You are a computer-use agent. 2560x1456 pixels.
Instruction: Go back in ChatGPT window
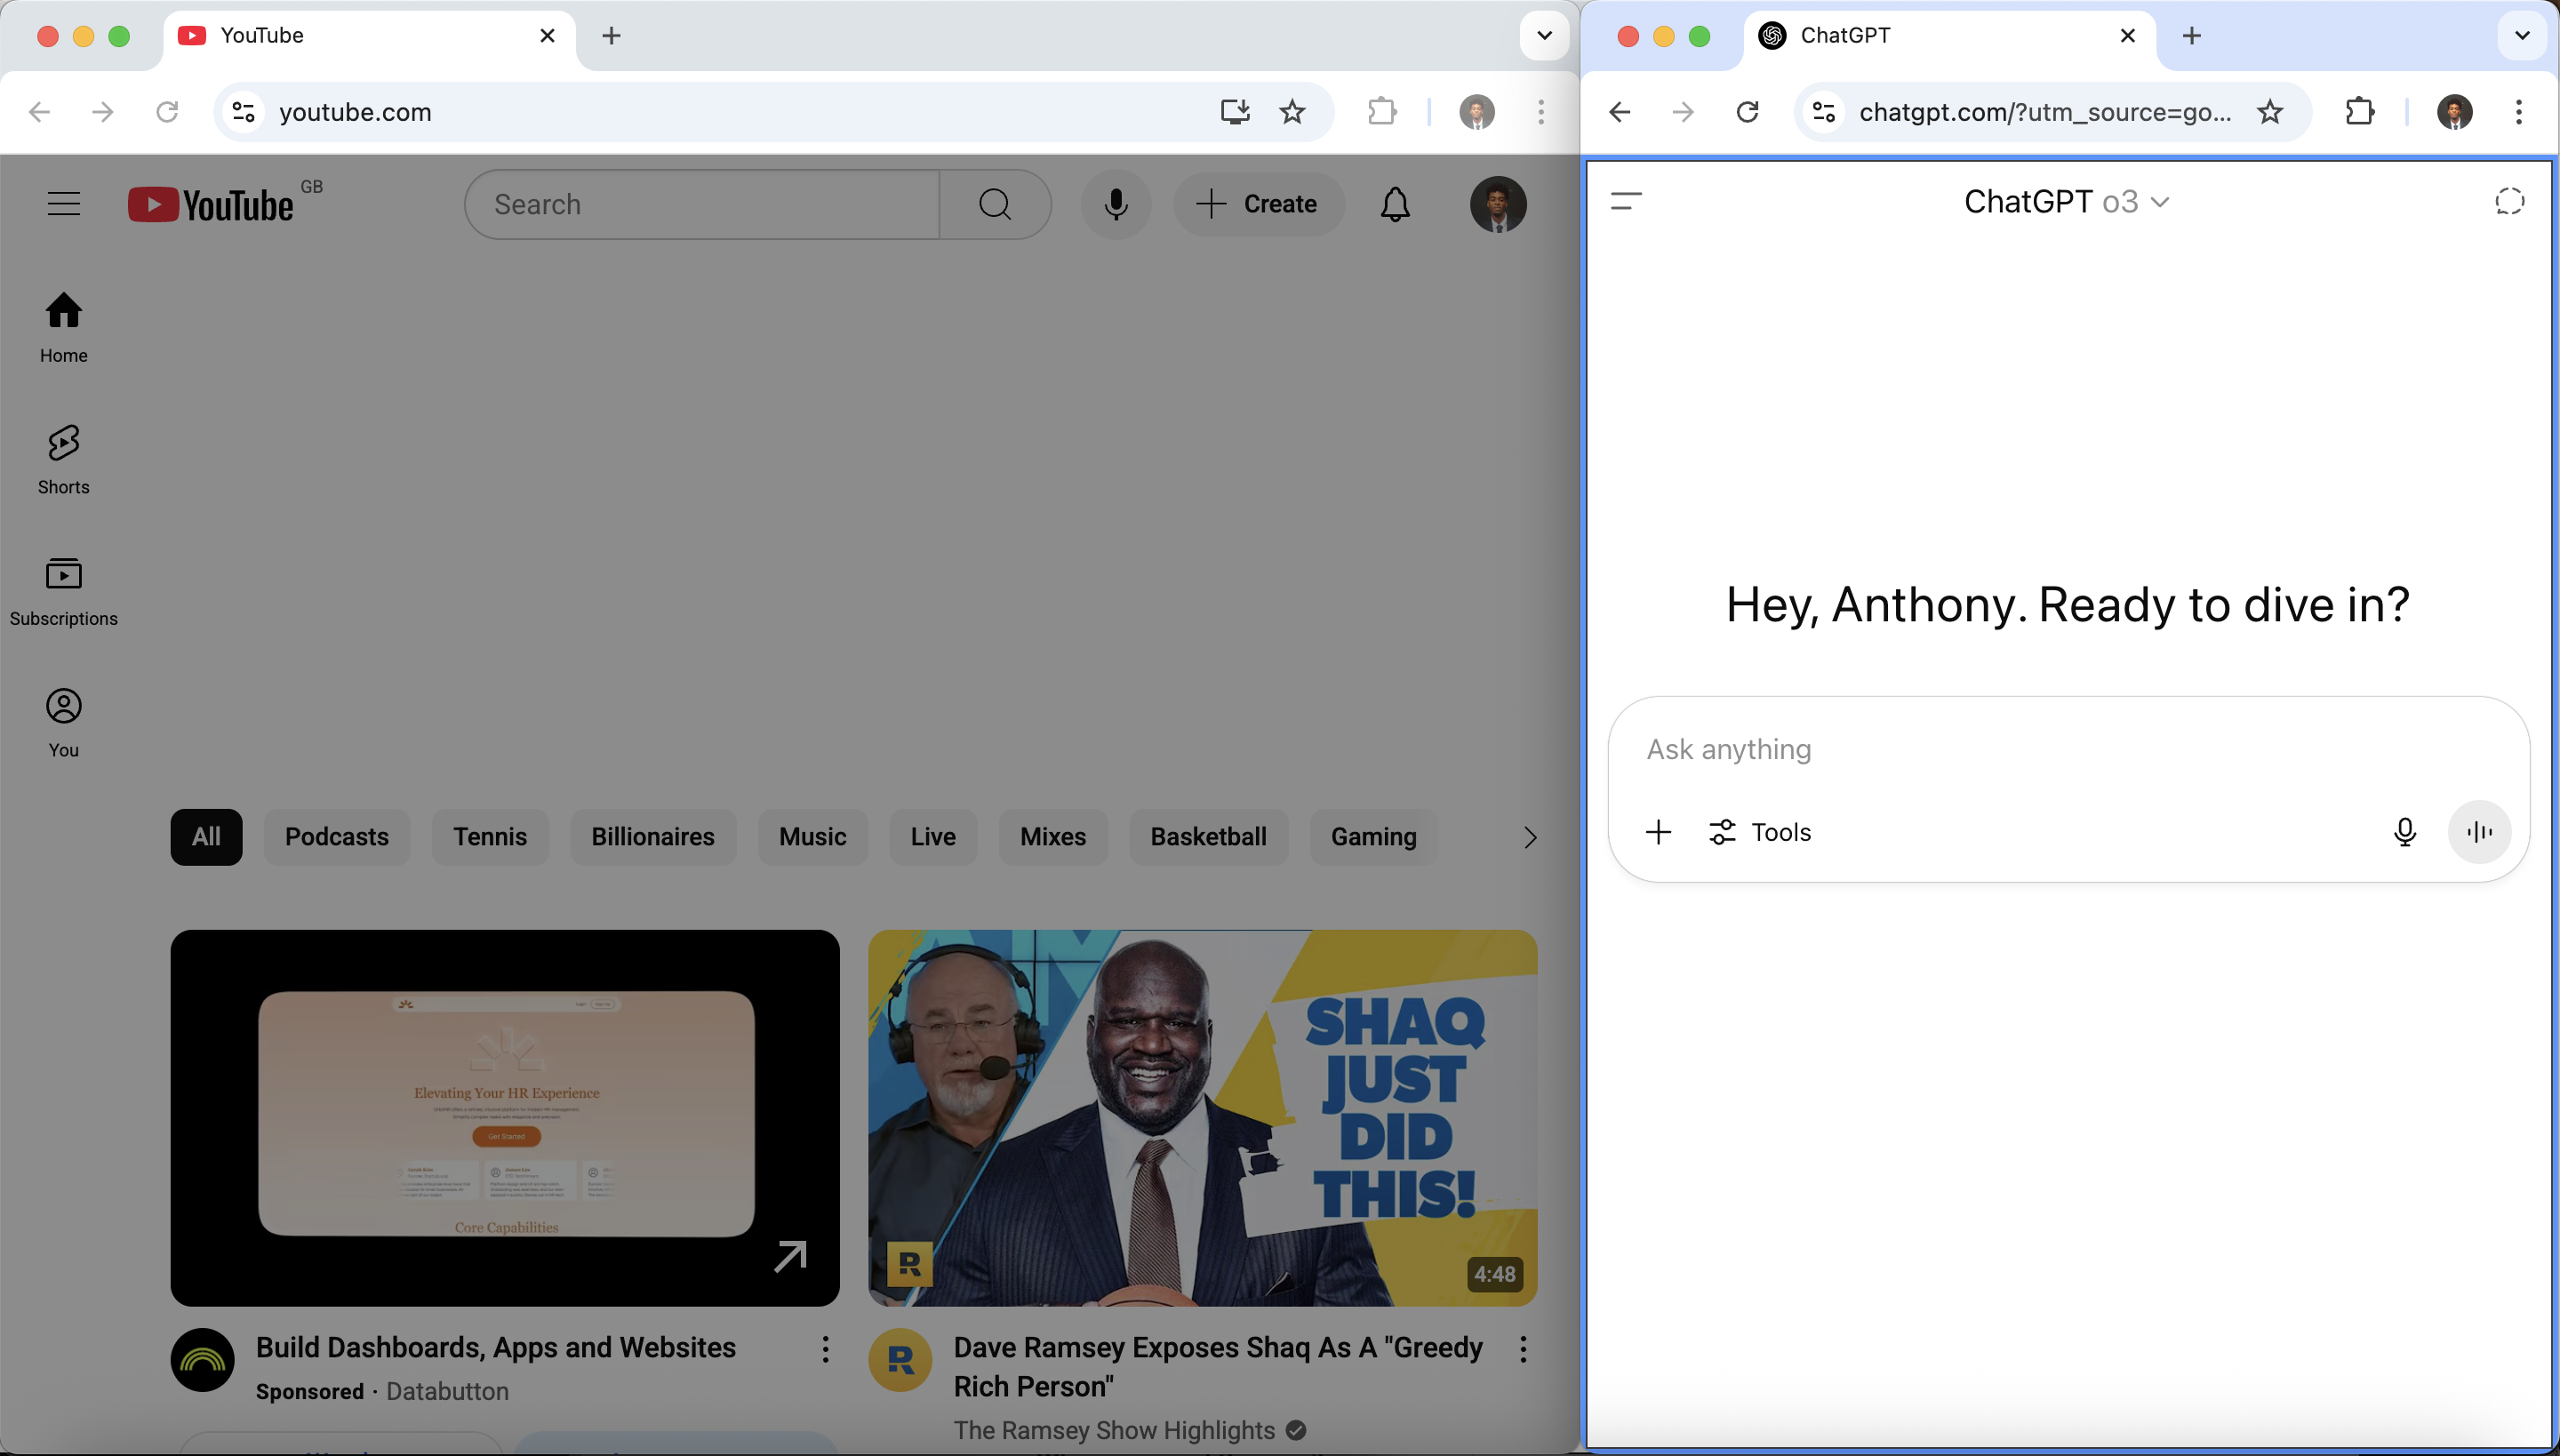pyautogui.click(x=1620, y=111)
